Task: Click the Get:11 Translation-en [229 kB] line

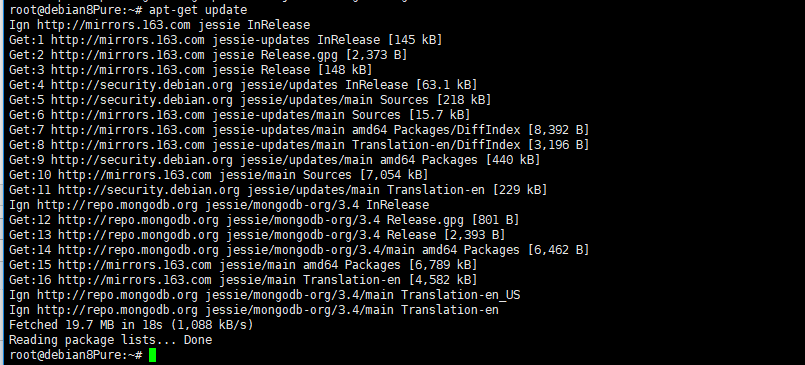Action: click(278, 190)
